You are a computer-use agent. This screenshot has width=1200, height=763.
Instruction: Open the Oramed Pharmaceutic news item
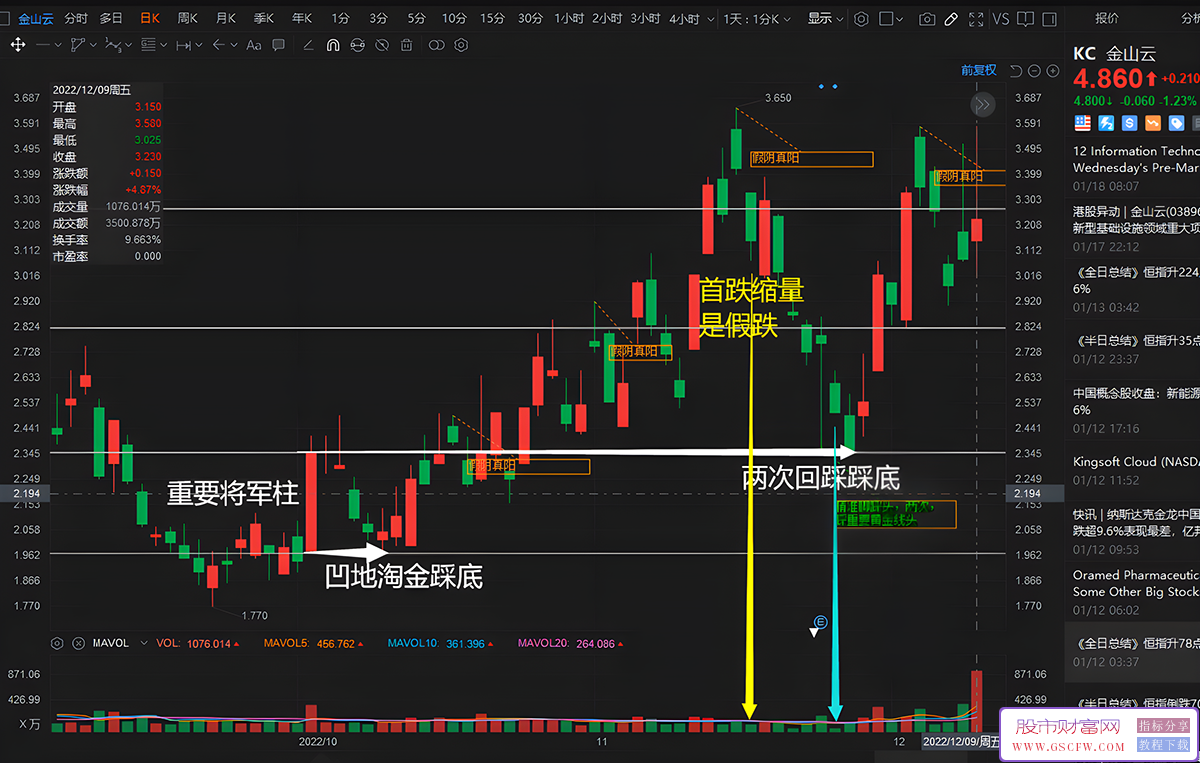click(x=1136, y=591)
